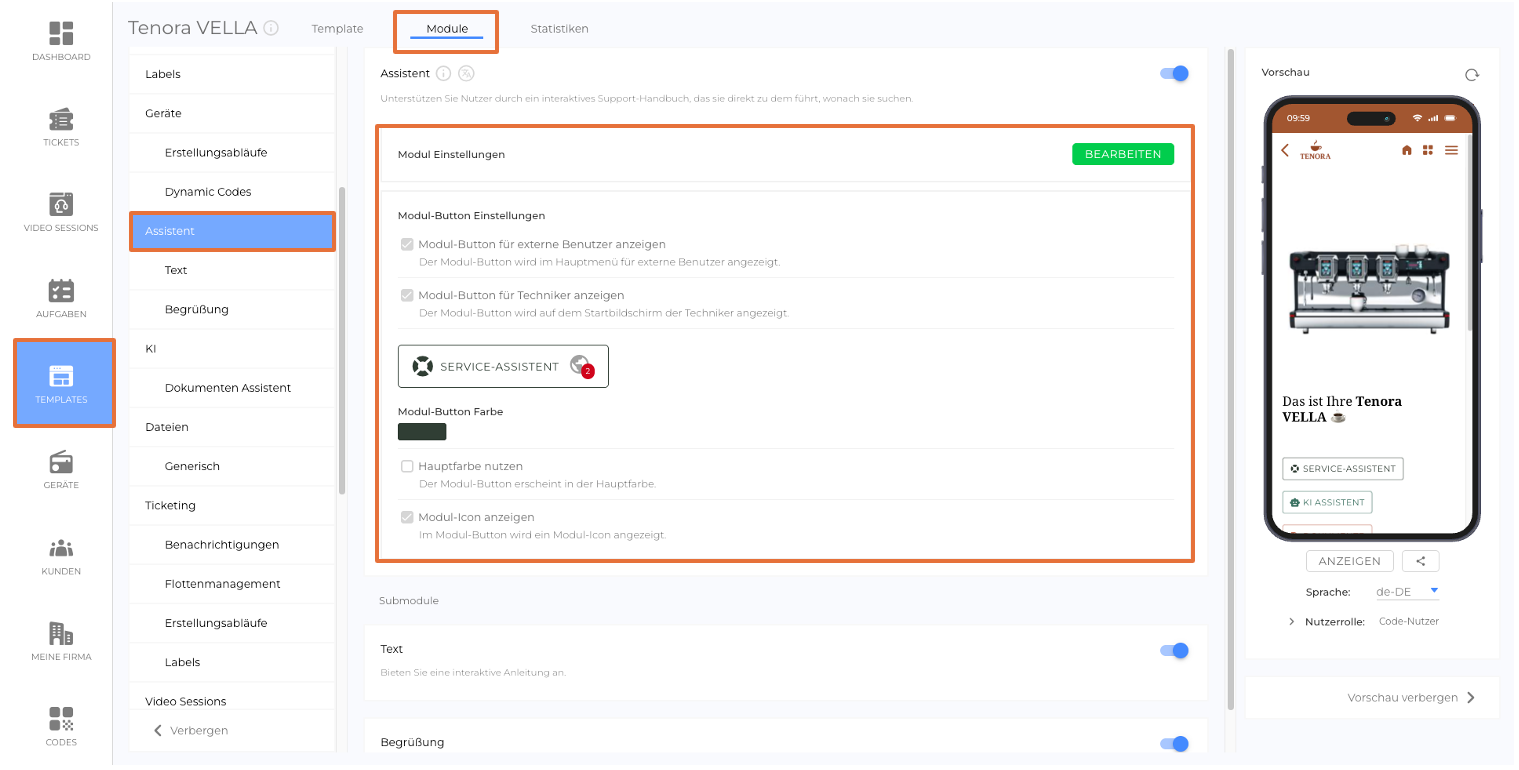Viewport: 1519px width, 770px height.
Task: Toggle the Assistent module switch
Action: tap(1174, 73)
